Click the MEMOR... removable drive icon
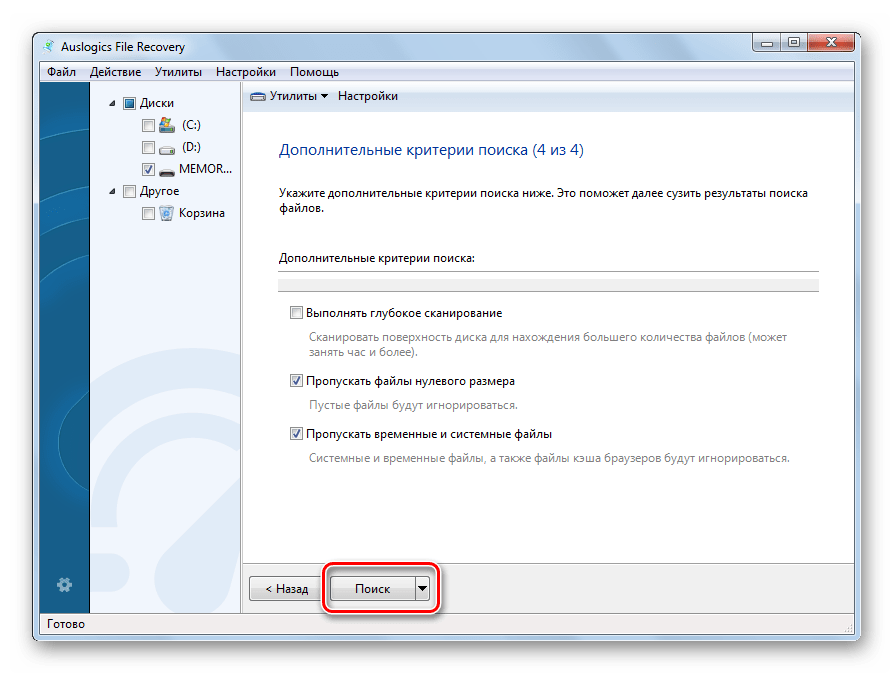The width and height of the screenshot is (894, 674). point(167,171)
